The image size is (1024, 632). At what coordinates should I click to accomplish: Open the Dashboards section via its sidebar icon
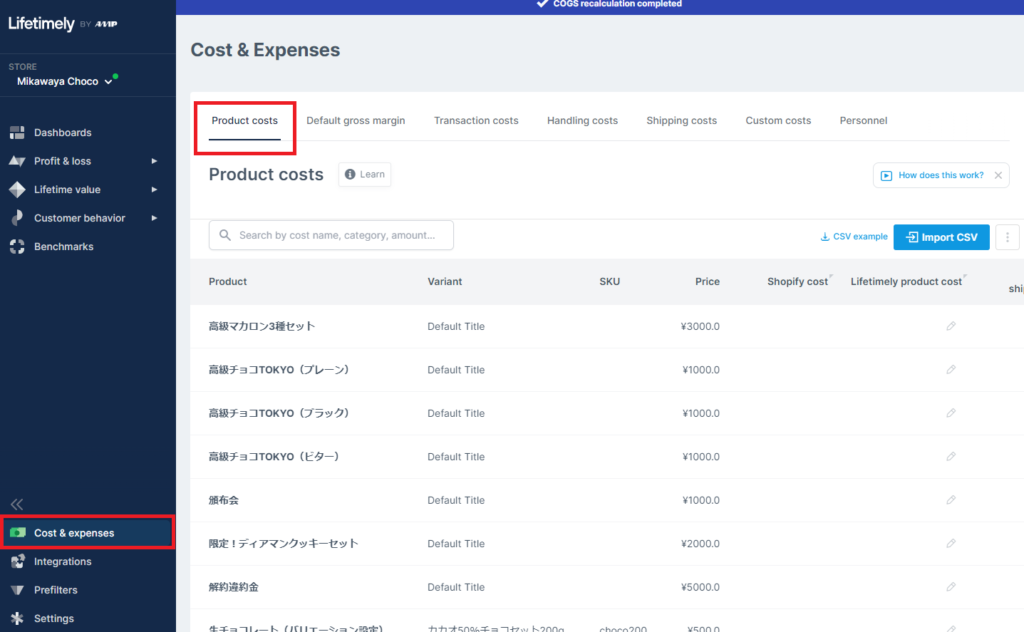coord(16,132)
